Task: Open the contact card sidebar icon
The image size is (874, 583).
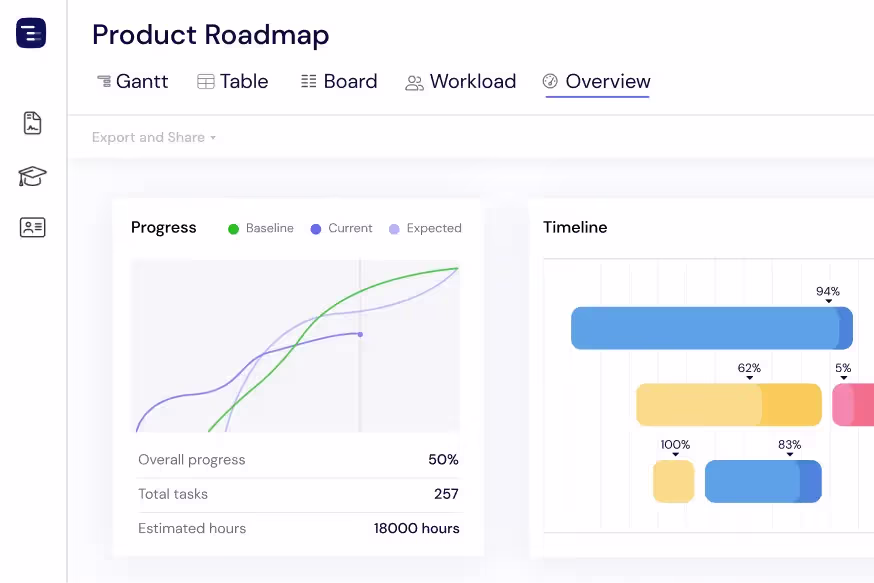Action: click(x=32, y=227)
